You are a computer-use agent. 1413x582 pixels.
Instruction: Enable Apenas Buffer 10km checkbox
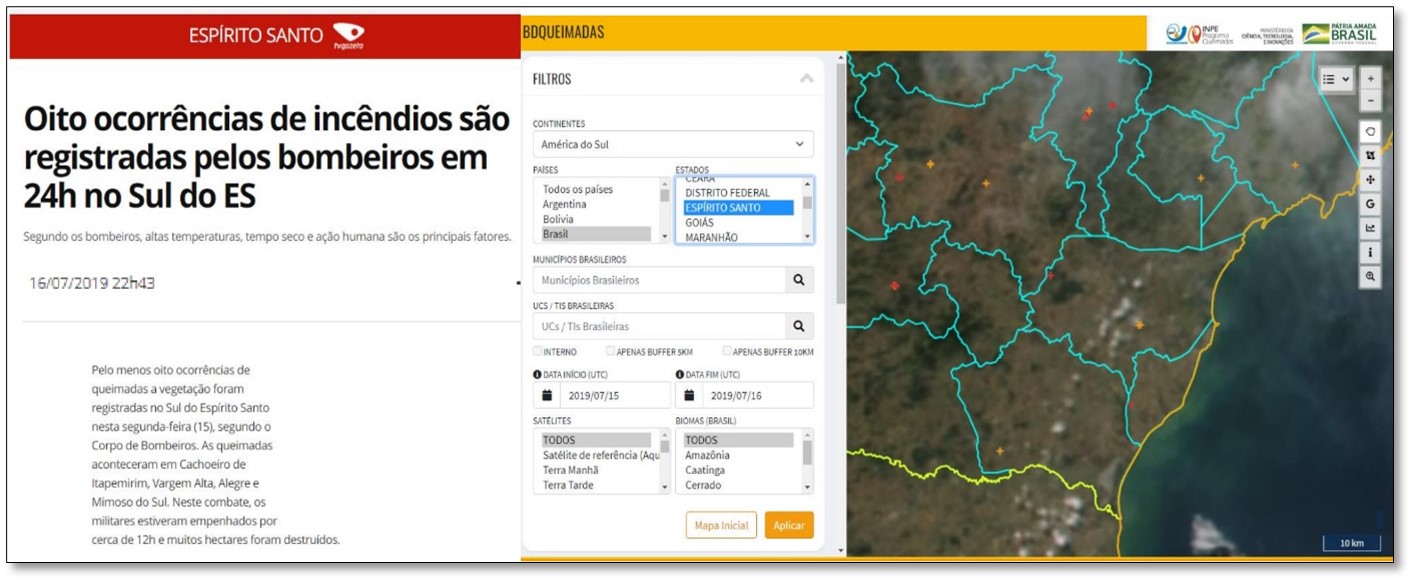[727, 351]
